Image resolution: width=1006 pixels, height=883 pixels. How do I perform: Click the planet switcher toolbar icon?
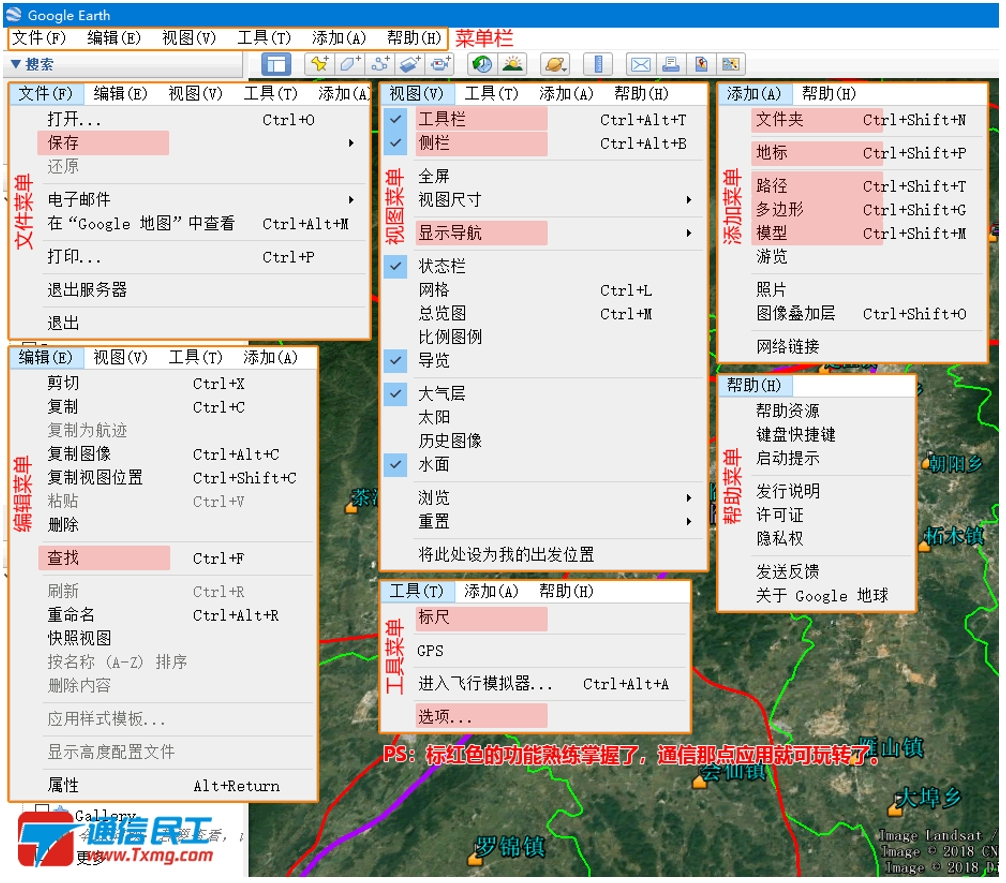pyautogui.click(x=555, y=64)
